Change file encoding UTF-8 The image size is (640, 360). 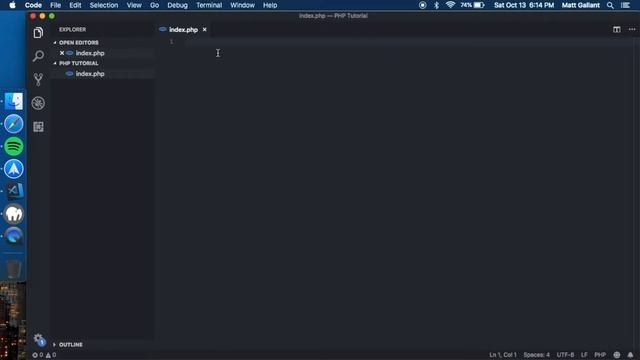pos(565,355)
